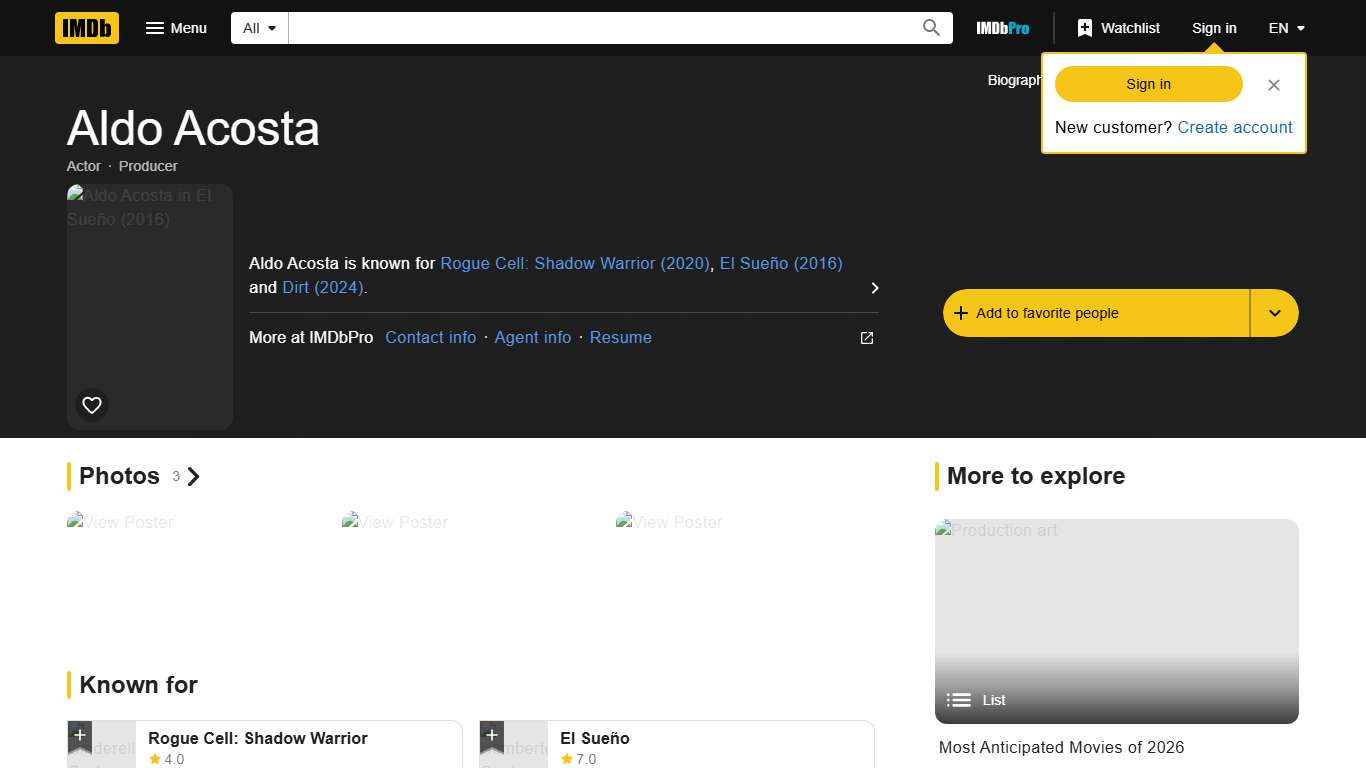Open the All search category dropdown
Screen dimensions: 1366x768
click(x=258, y=28)
